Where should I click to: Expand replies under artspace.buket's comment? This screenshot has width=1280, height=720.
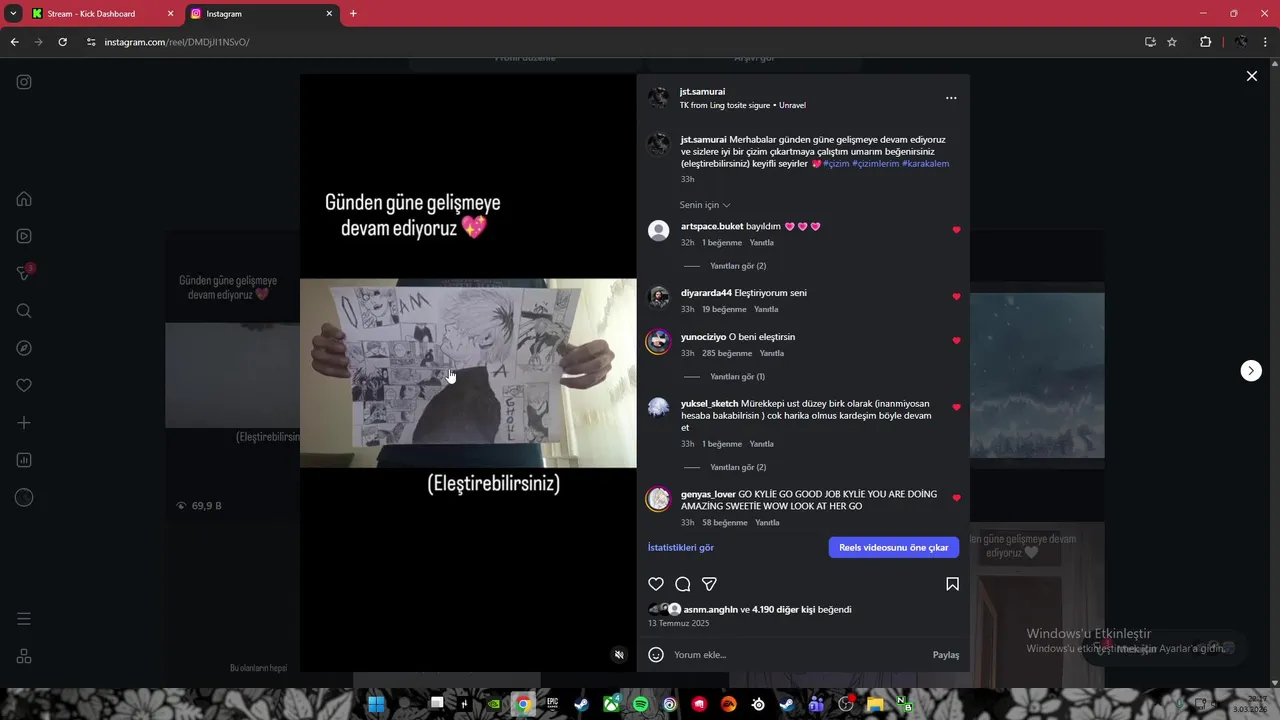738,266
